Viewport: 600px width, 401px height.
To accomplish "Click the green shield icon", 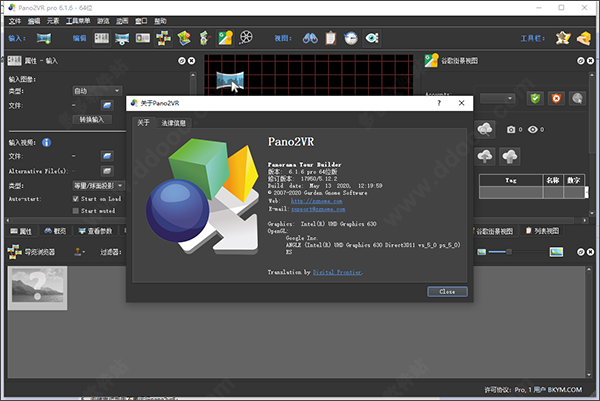I will [x=536, y=98].
